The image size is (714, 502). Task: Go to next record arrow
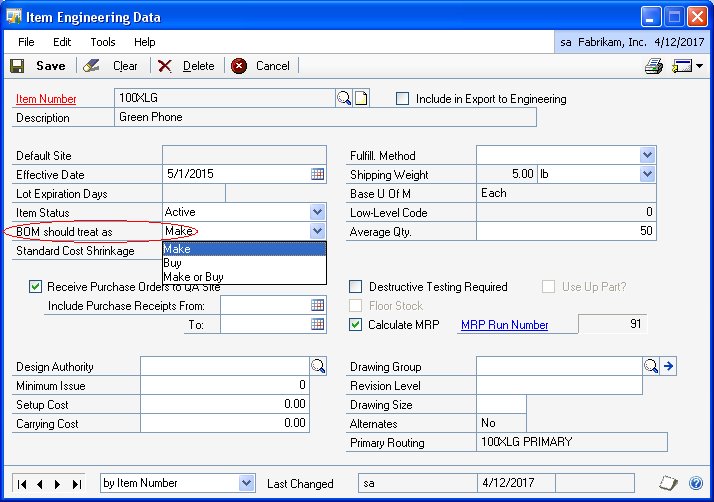(57, 484)
